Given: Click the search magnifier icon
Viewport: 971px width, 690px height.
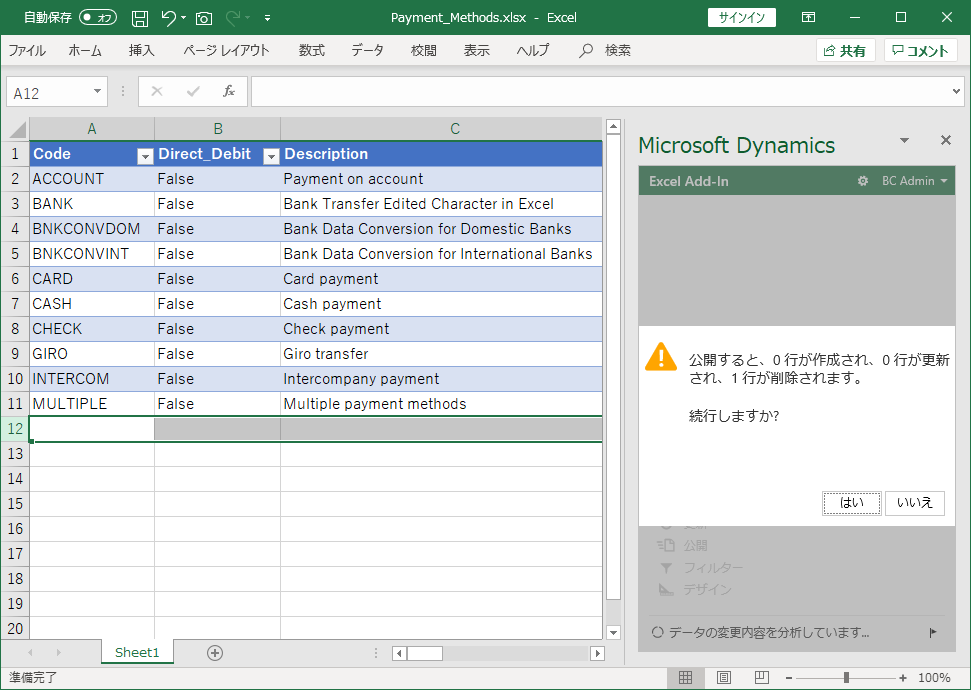Looking at the screenshot, I should pos(585,51).
